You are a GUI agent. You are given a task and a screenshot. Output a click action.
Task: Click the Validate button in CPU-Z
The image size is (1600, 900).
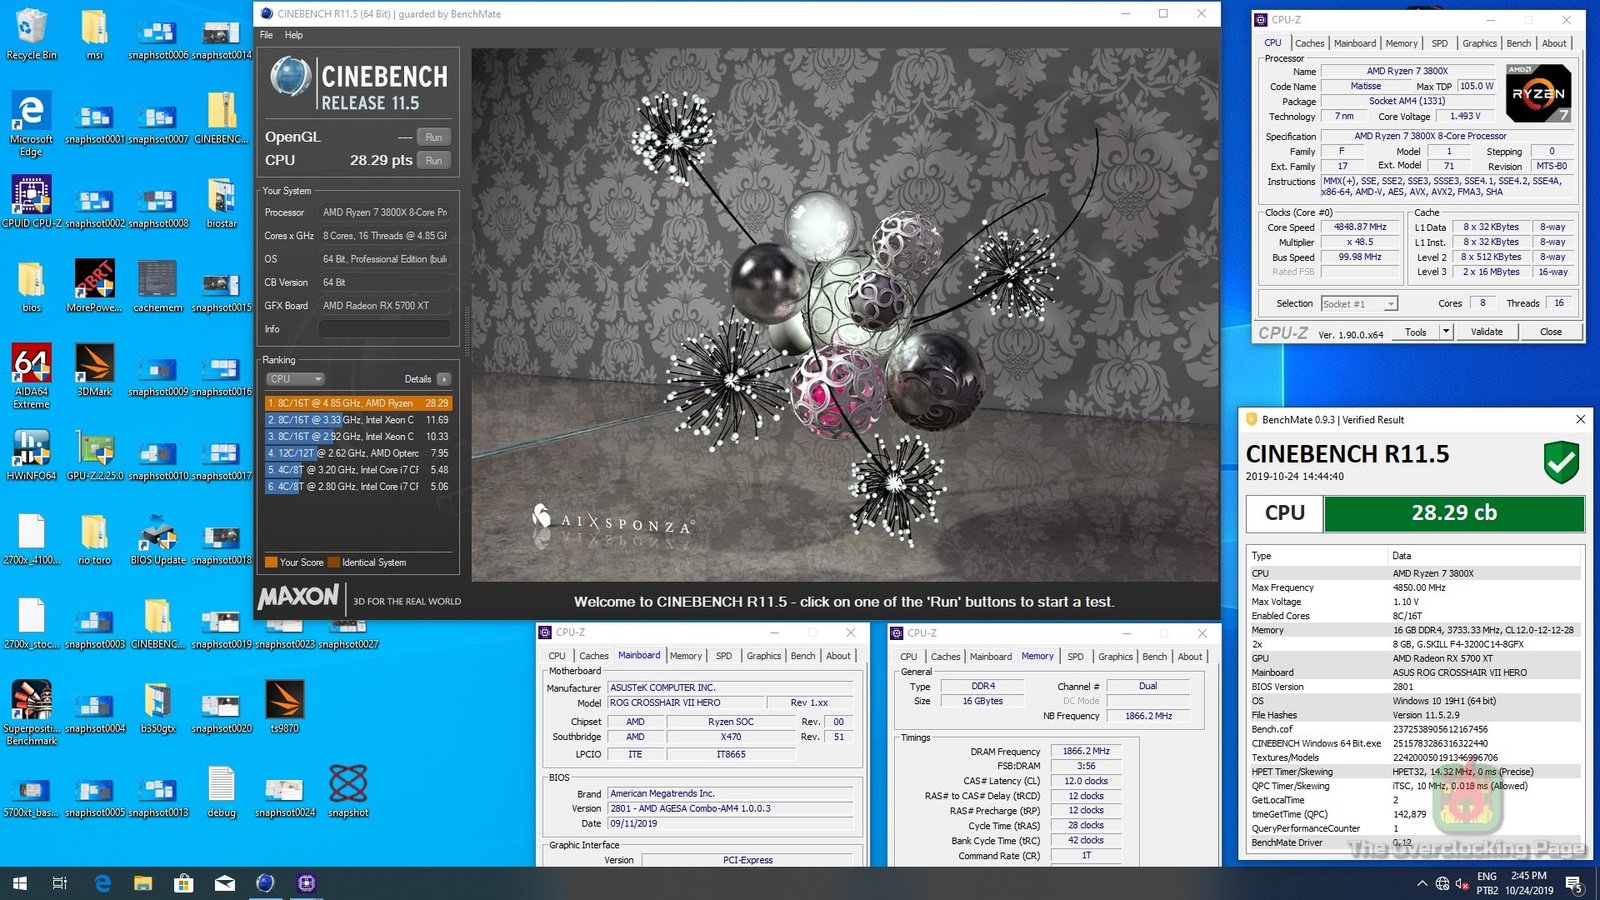point(1486,332)
